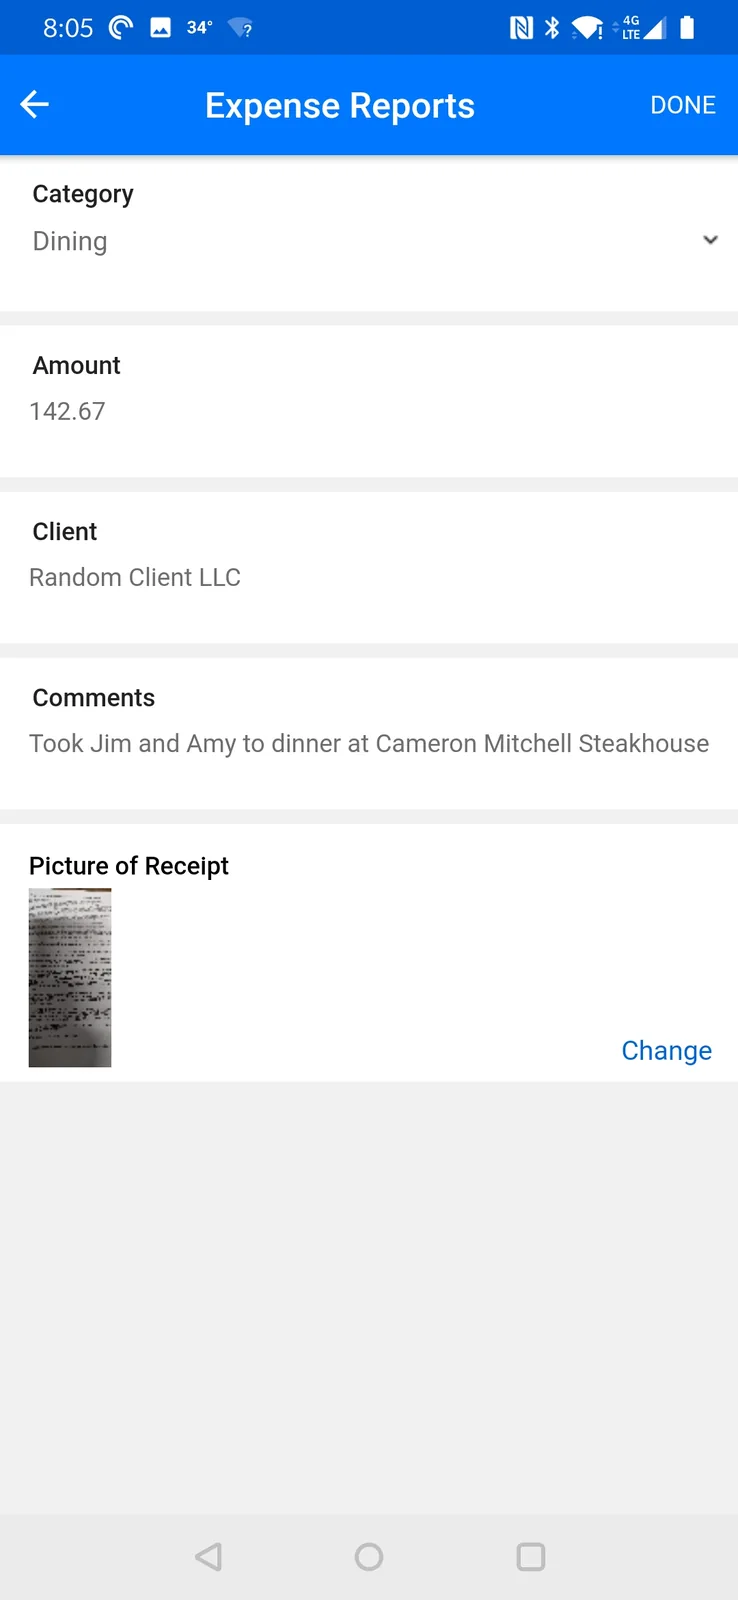Tap the Comments field about the steakhouse dinner
The width and height of the screenshot is (738, 1600).
pos(369,743)
